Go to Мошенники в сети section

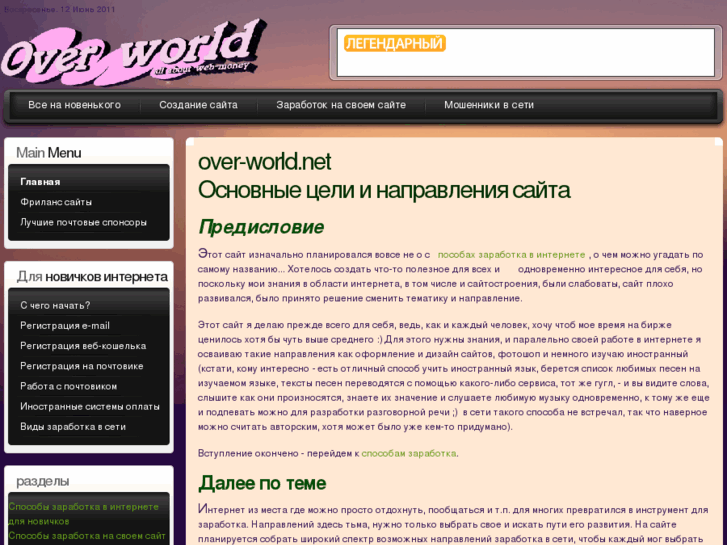click(x=489, y=105)
